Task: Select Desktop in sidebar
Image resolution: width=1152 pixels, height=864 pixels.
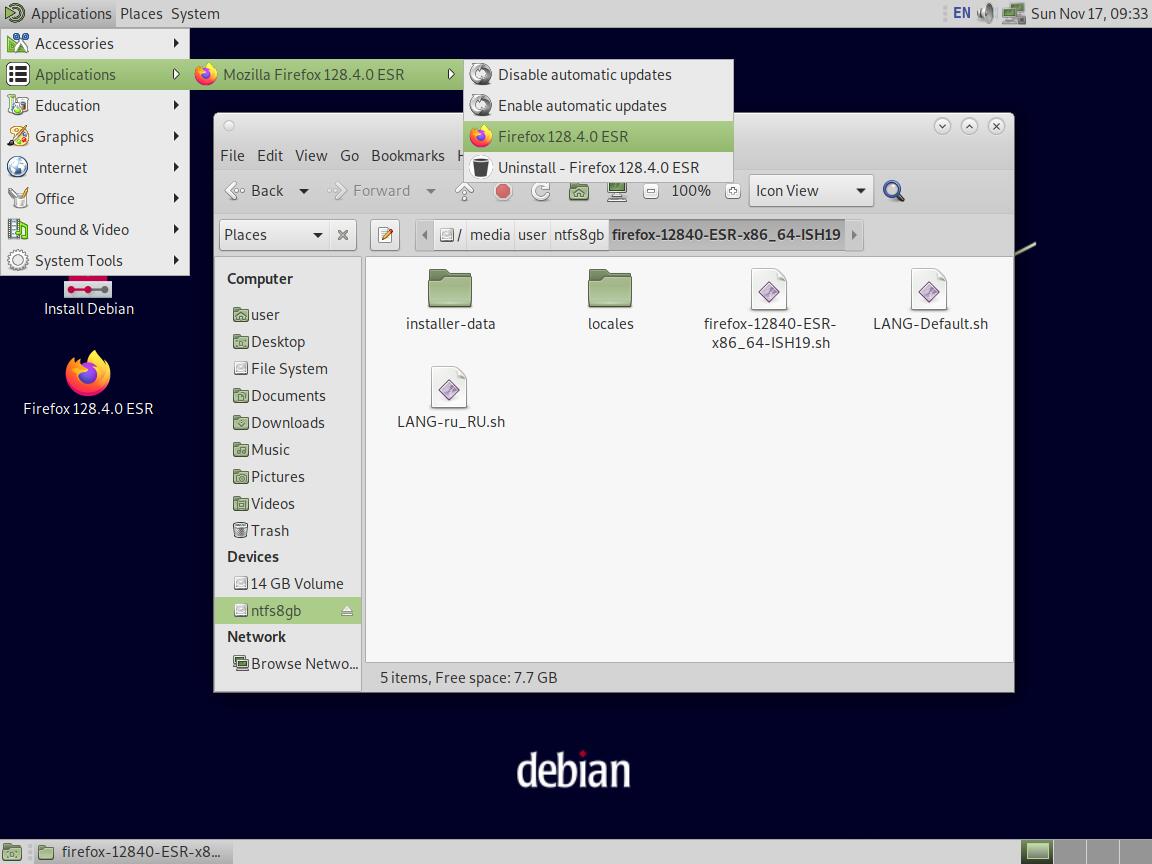Action: (x=287, y=342)
